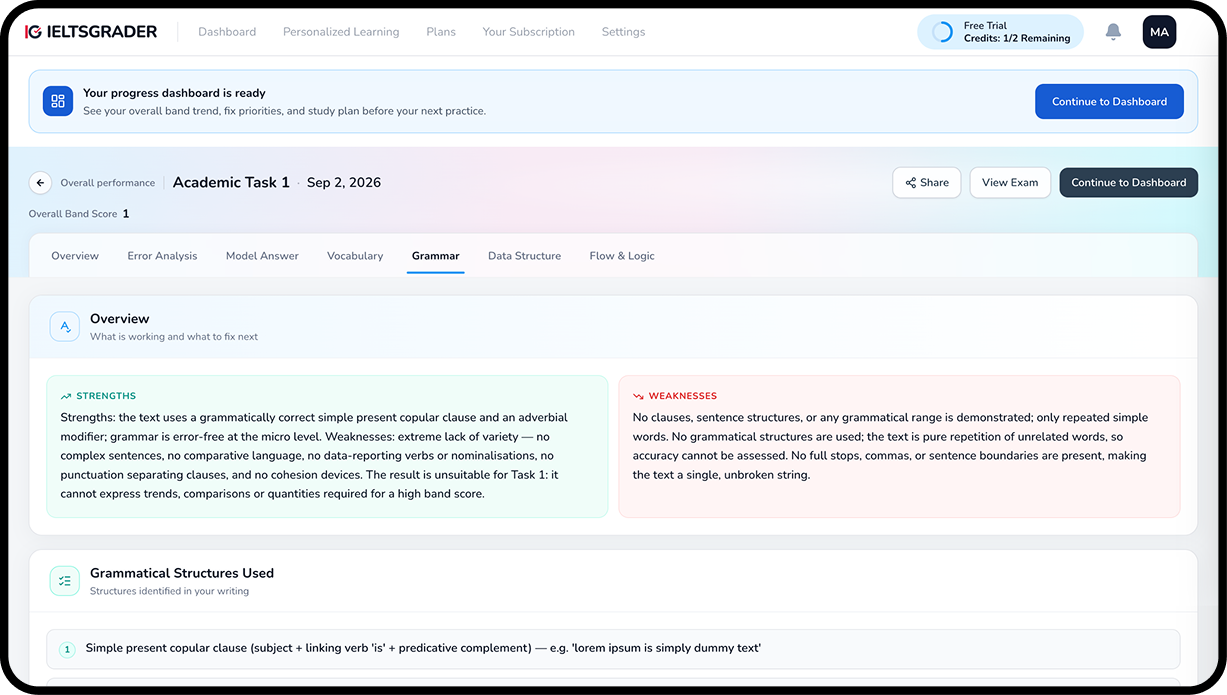This screenshot has width=1227, height=695.
Task: Open Personalized Learning in navigation
Action: (341, 32)
